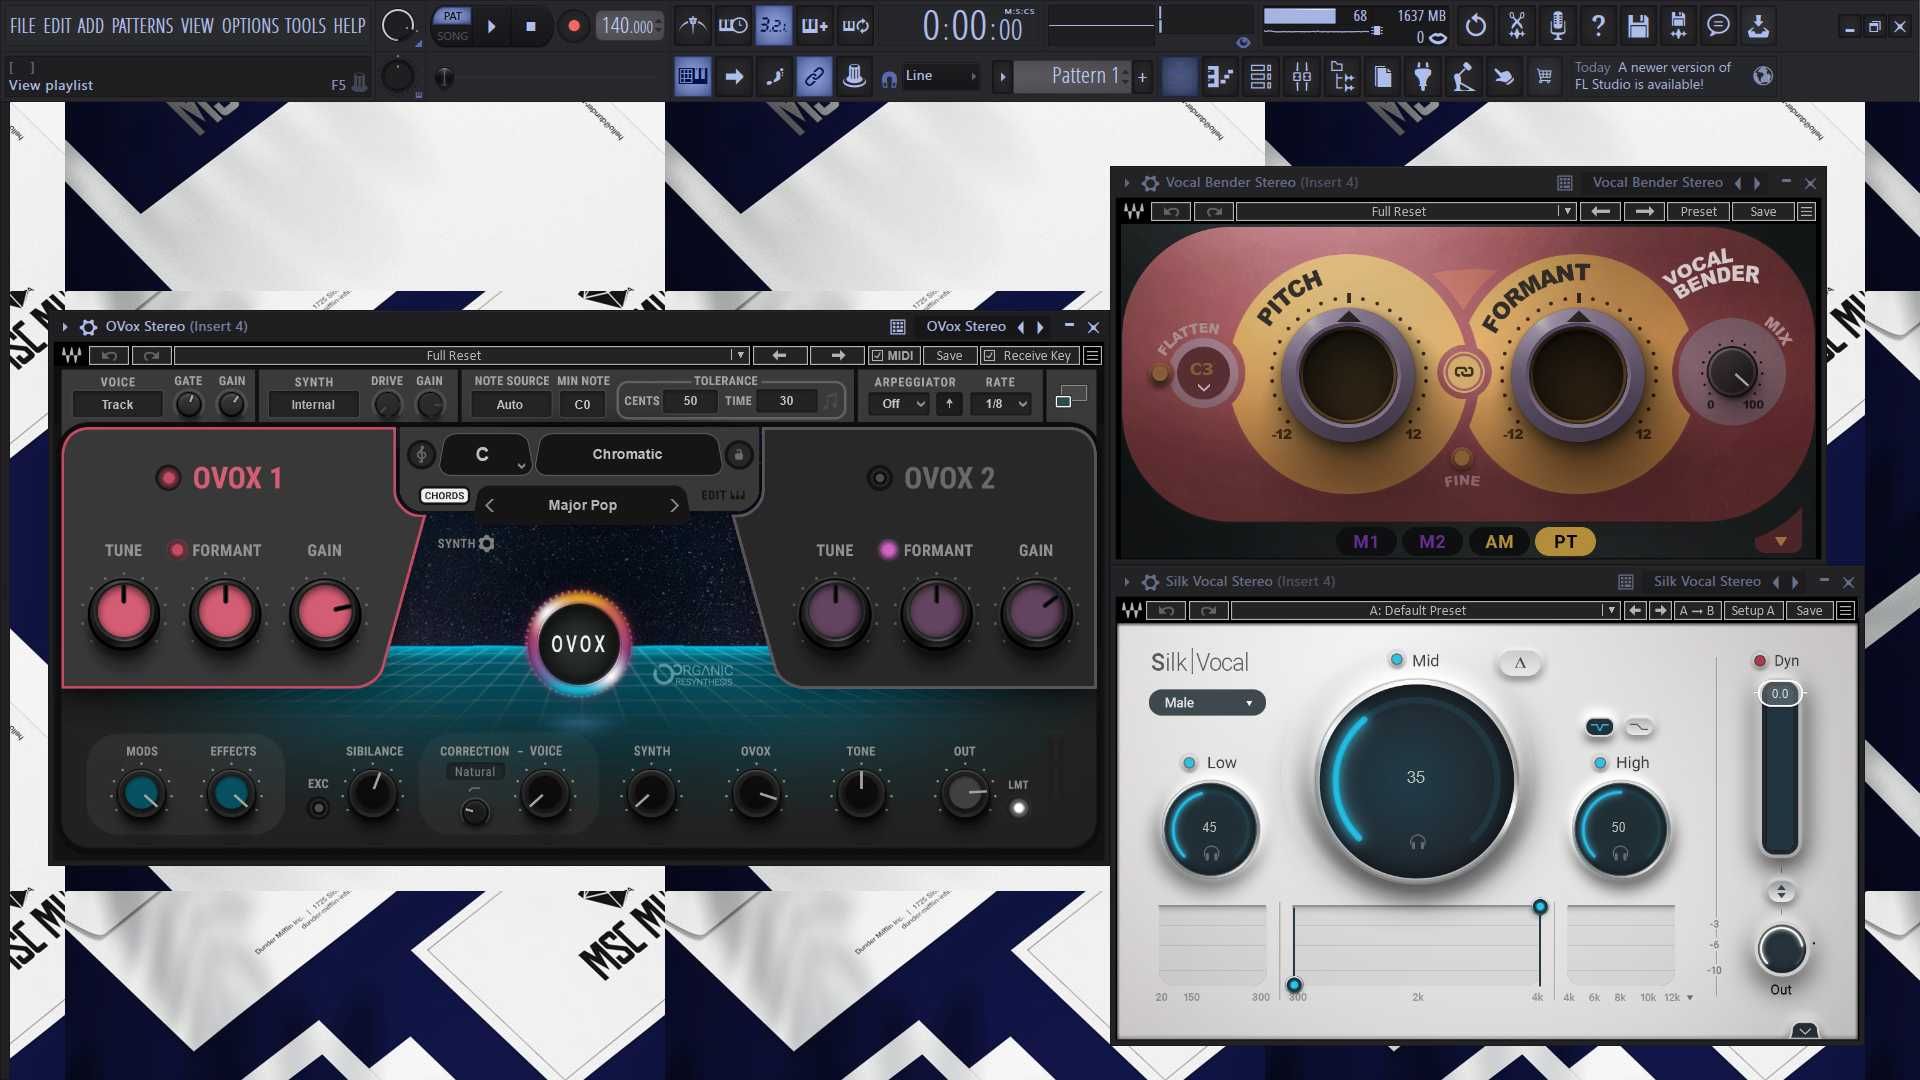Screen dimensions: 1920x1080
Task: Click undo arrow in Vocal Bender toolbar
Action: 1171,212
